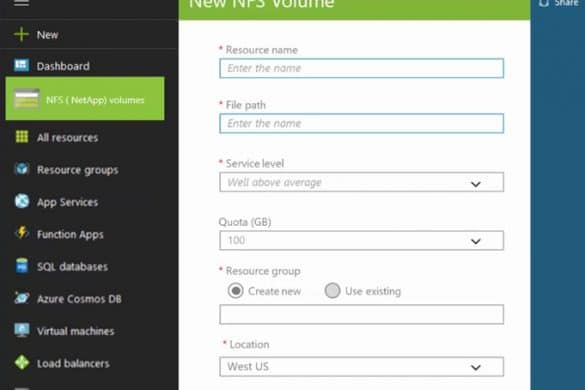Open the New menu item label
Viewport: 585px width, 390px height.
[x=47, y=35]
